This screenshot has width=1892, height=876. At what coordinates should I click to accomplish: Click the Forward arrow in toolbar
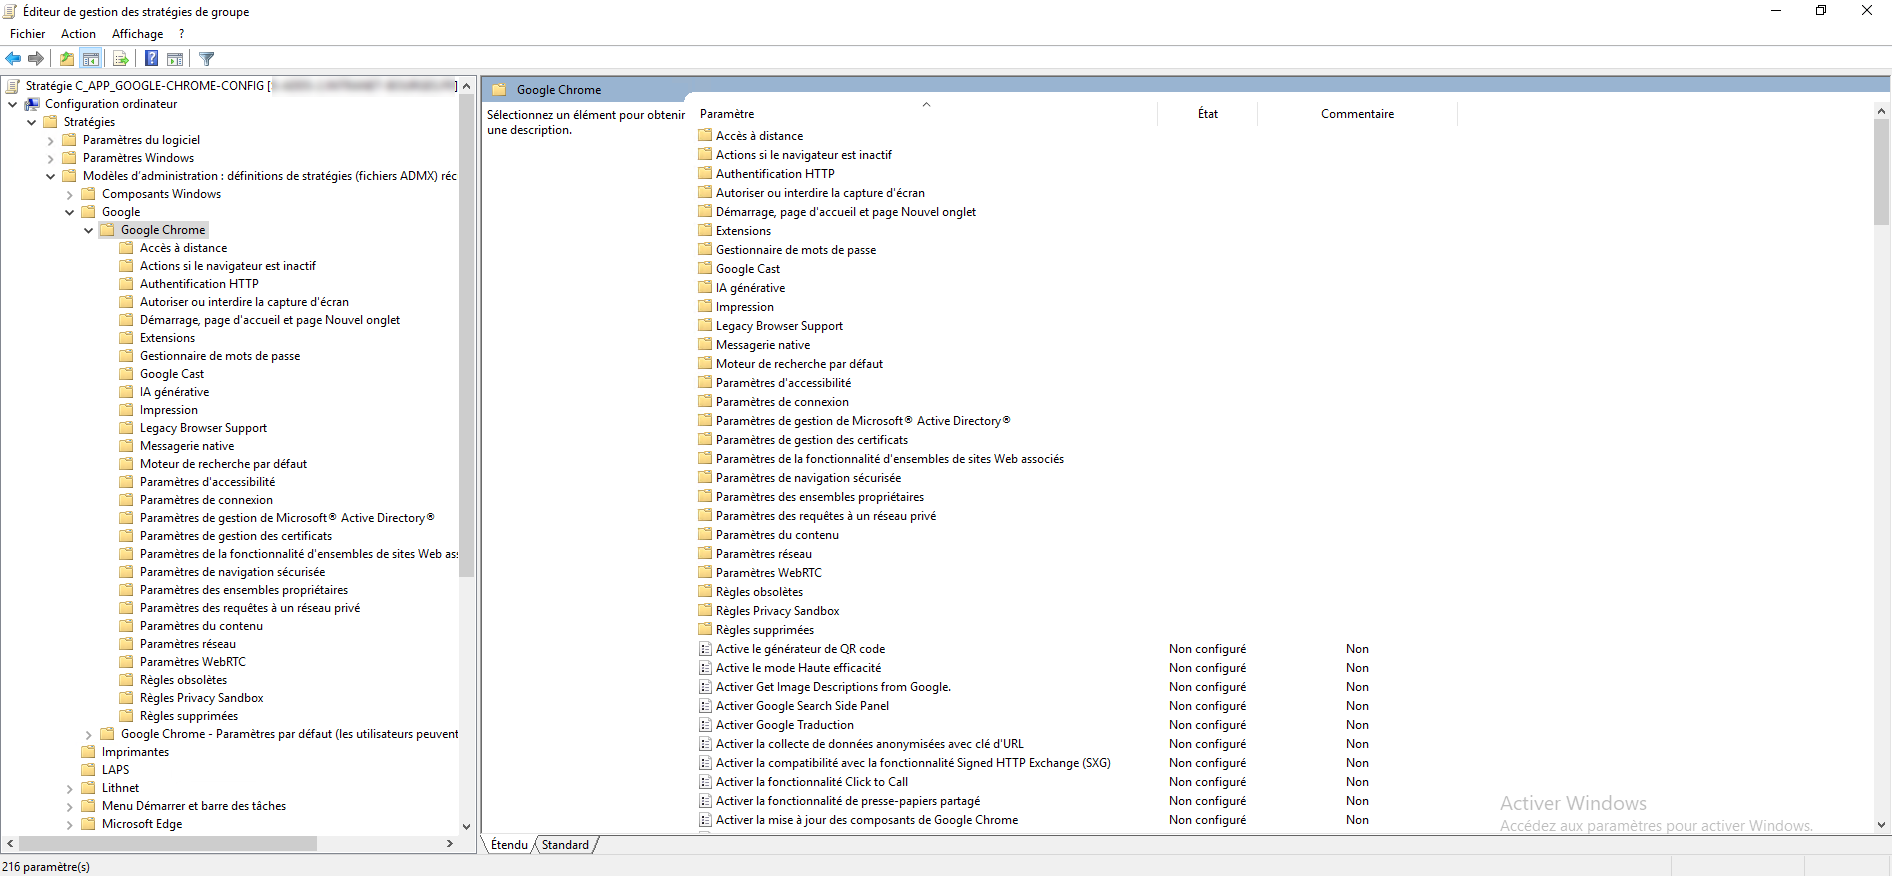(x=36, y=59)
